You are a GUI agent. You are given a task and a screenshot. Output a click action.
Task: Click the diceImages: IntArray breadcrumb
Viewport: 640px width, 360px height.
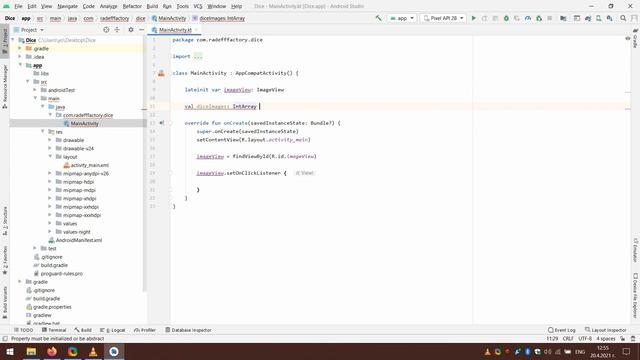pos(219,18)
